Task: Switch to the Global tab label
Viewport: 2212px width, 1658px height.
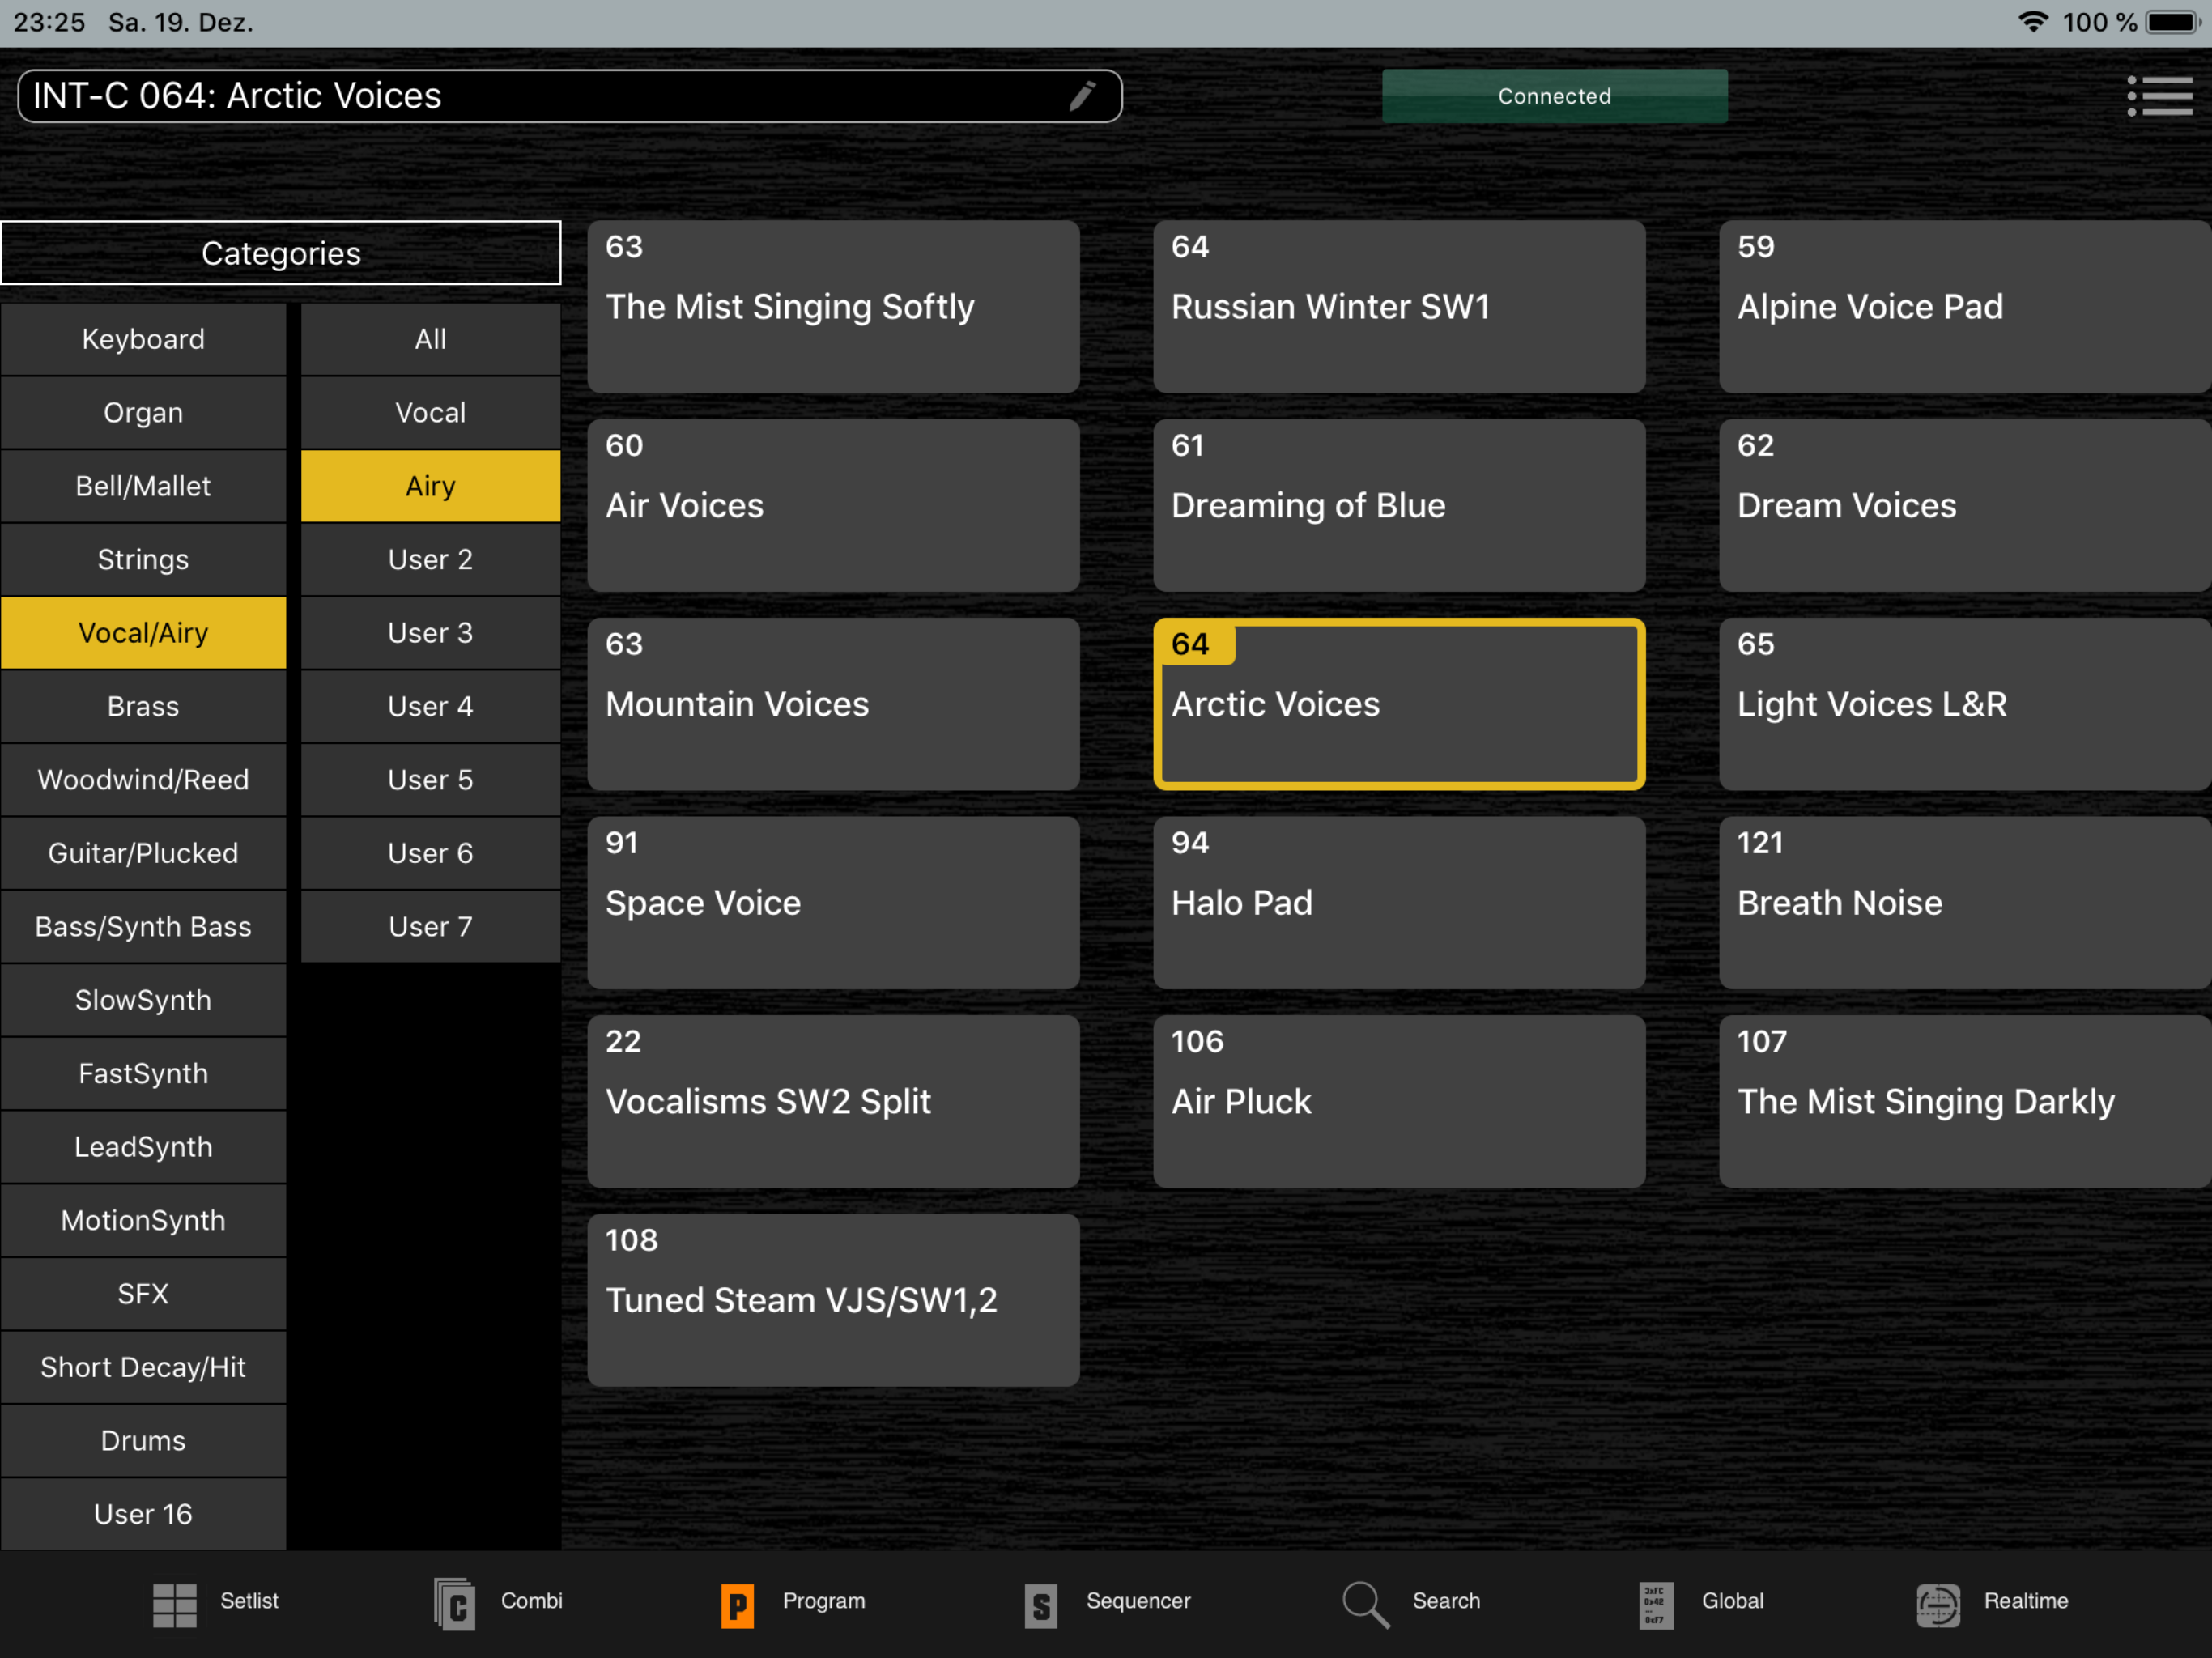Action: click(x=1733, y=1601)
